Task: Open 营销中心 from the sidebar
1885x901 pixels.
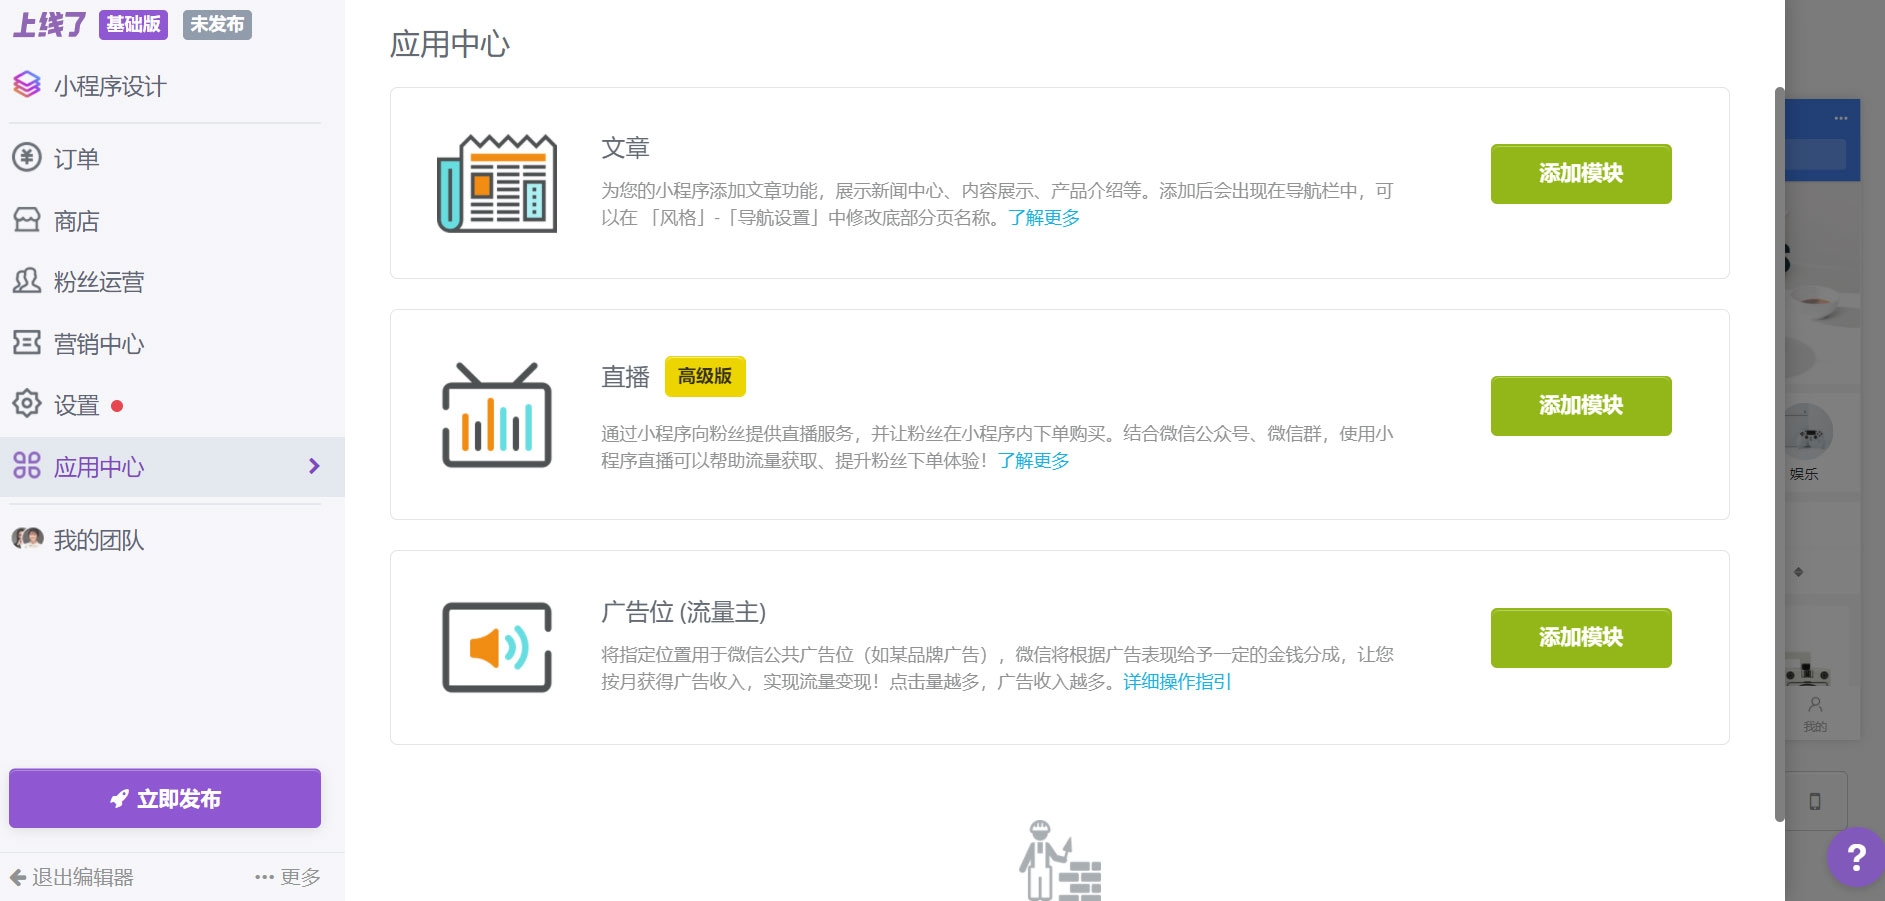Action: tap(98, 343)
